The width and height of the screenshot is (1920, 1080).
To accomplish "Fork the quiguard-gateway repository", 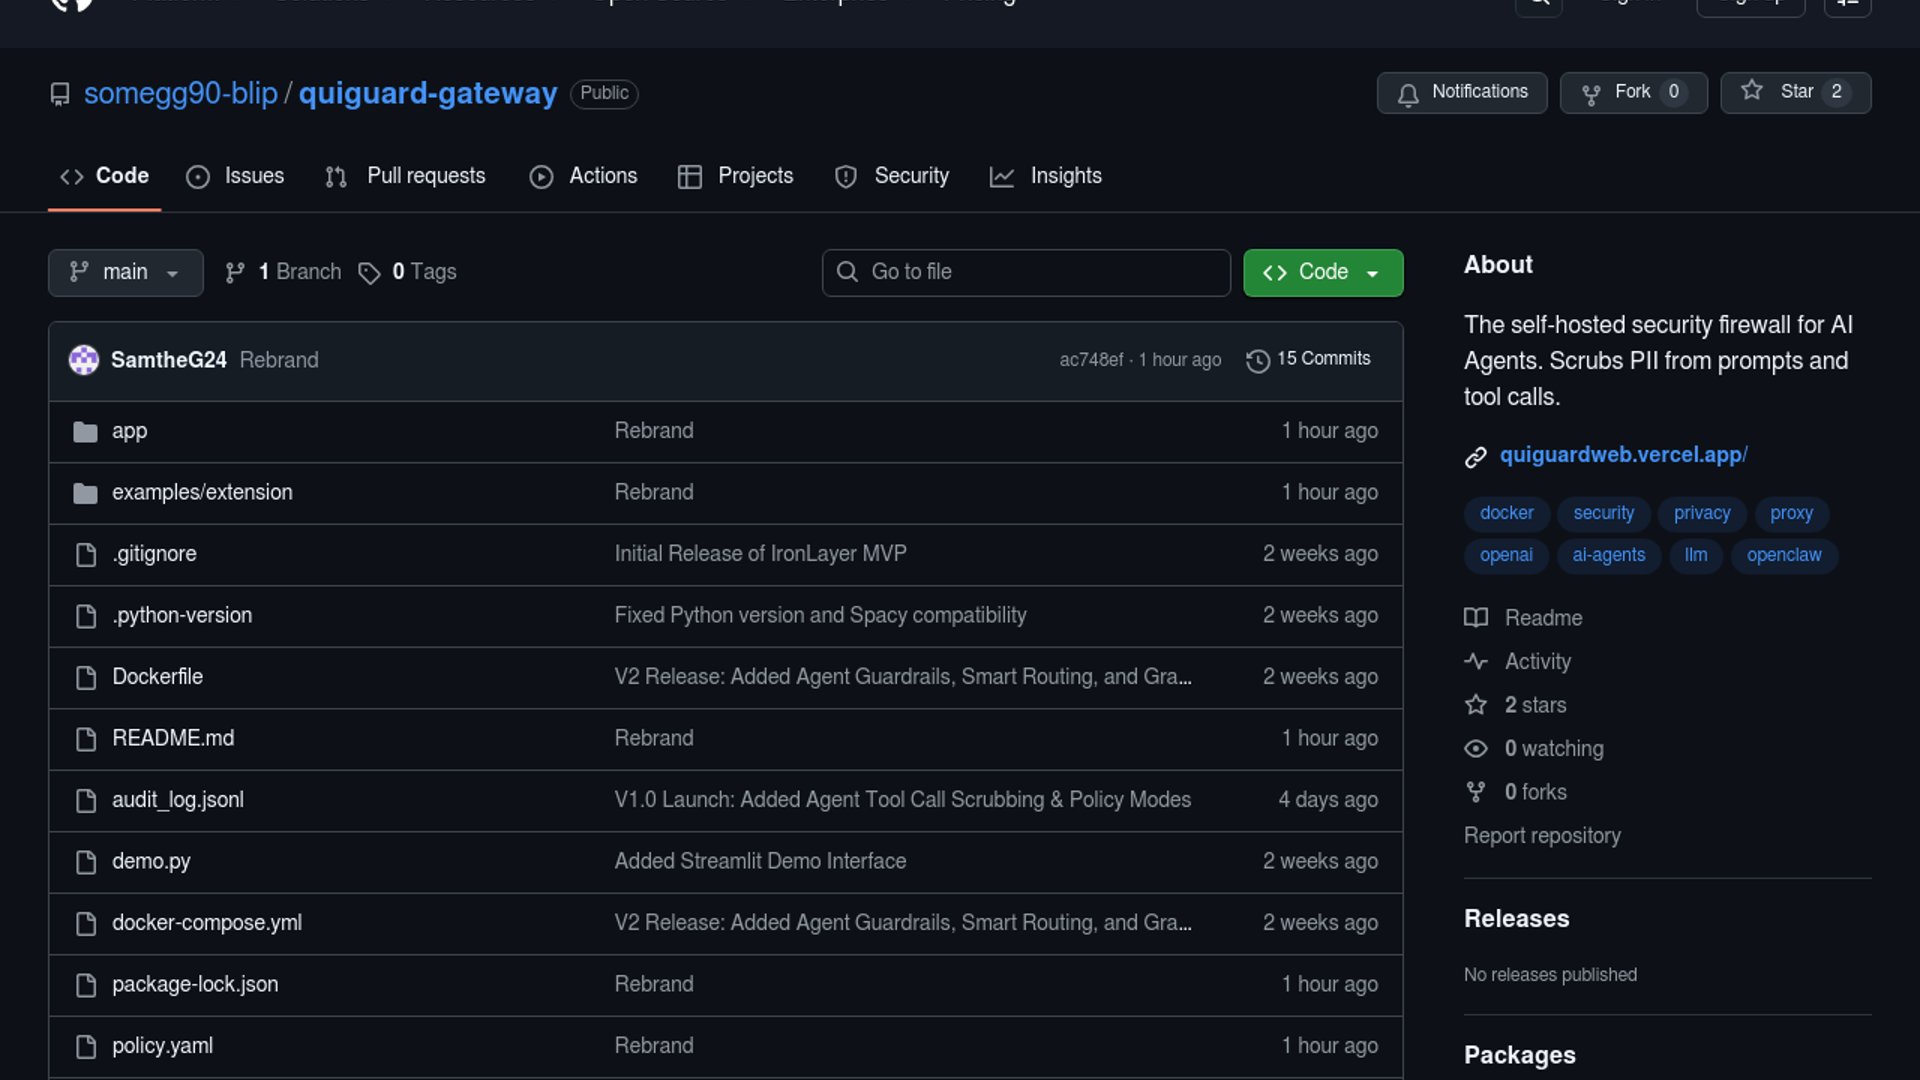I will click(1632, 92).
